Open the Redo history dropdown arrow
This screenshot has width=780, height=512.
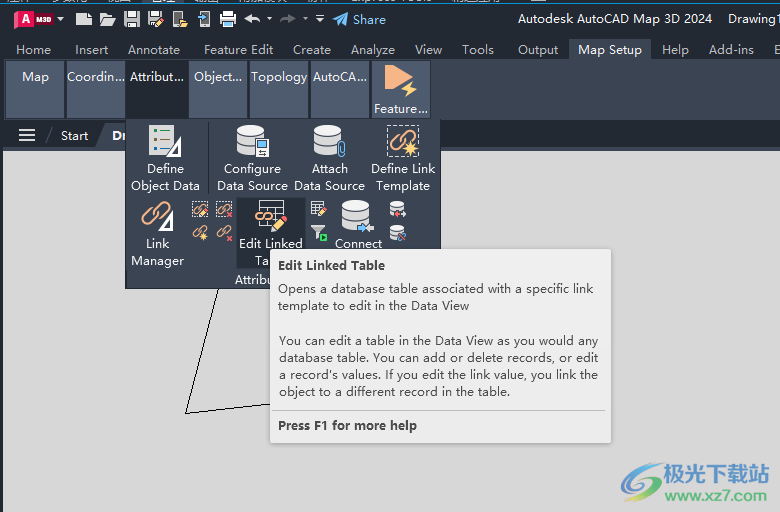305,19
